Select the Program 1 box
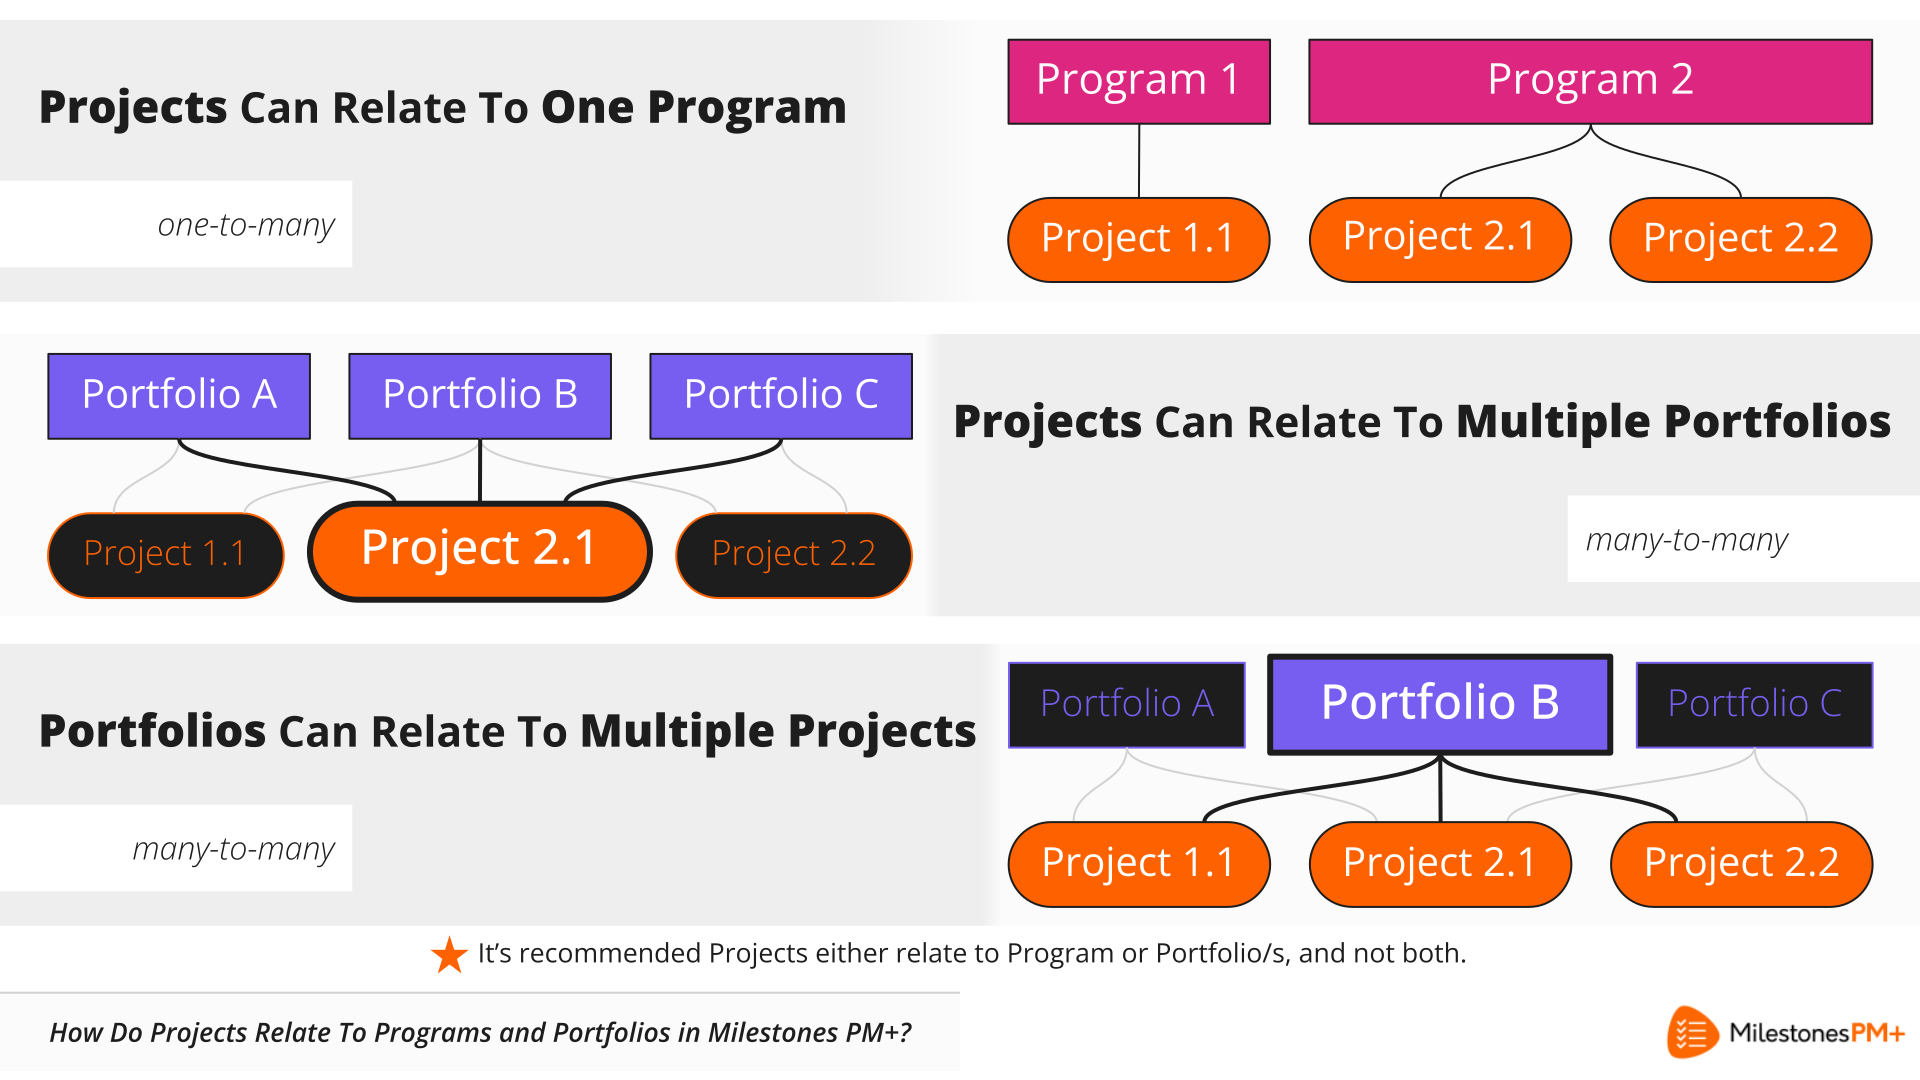The width and height of the screenshot is (1920, 1080). tap(1139, 82)
